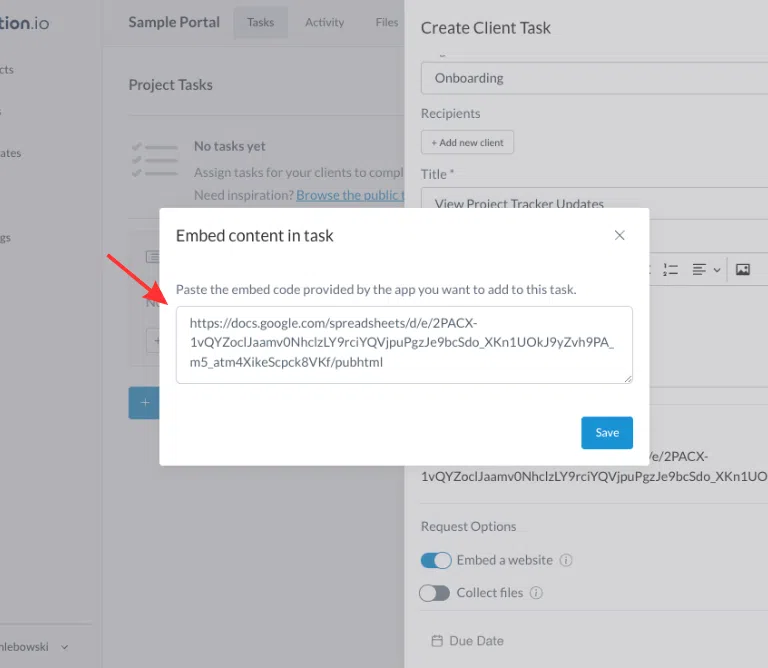This screenshot has height=668, width=768.
Task: Enable the Collect files toggle
Action: [x=435, y=593]
